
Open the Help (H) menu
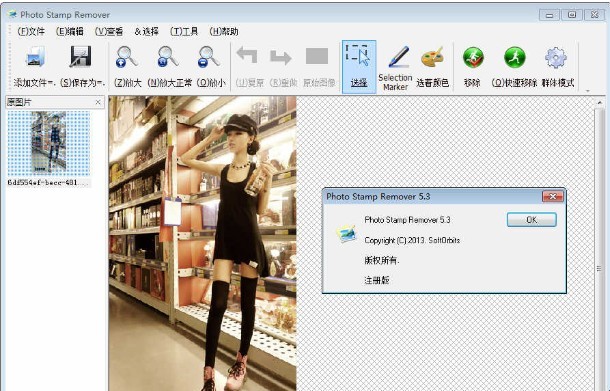tap(224, 32)
